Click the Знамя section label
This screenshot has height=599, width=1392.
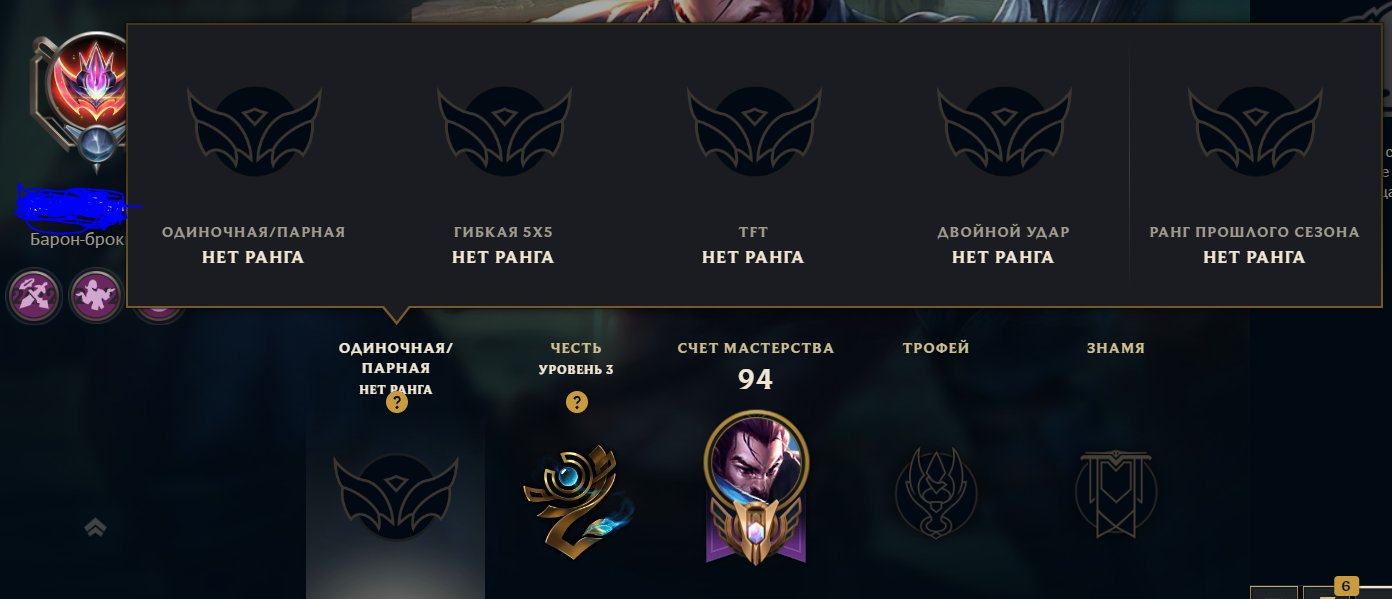[x=1116, y=348]
